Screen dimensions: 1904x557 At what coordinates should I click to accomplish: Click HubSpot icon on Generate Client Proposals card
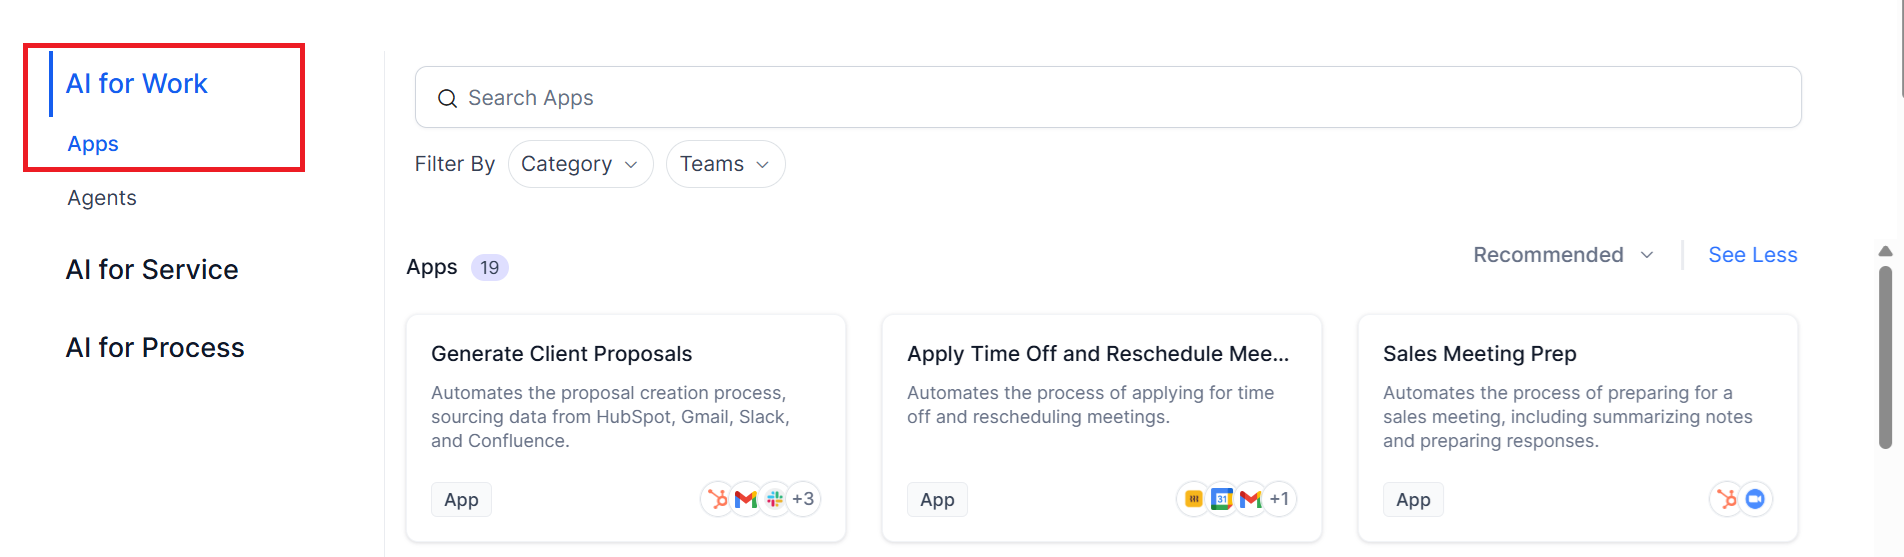click(x=717, y=498)
